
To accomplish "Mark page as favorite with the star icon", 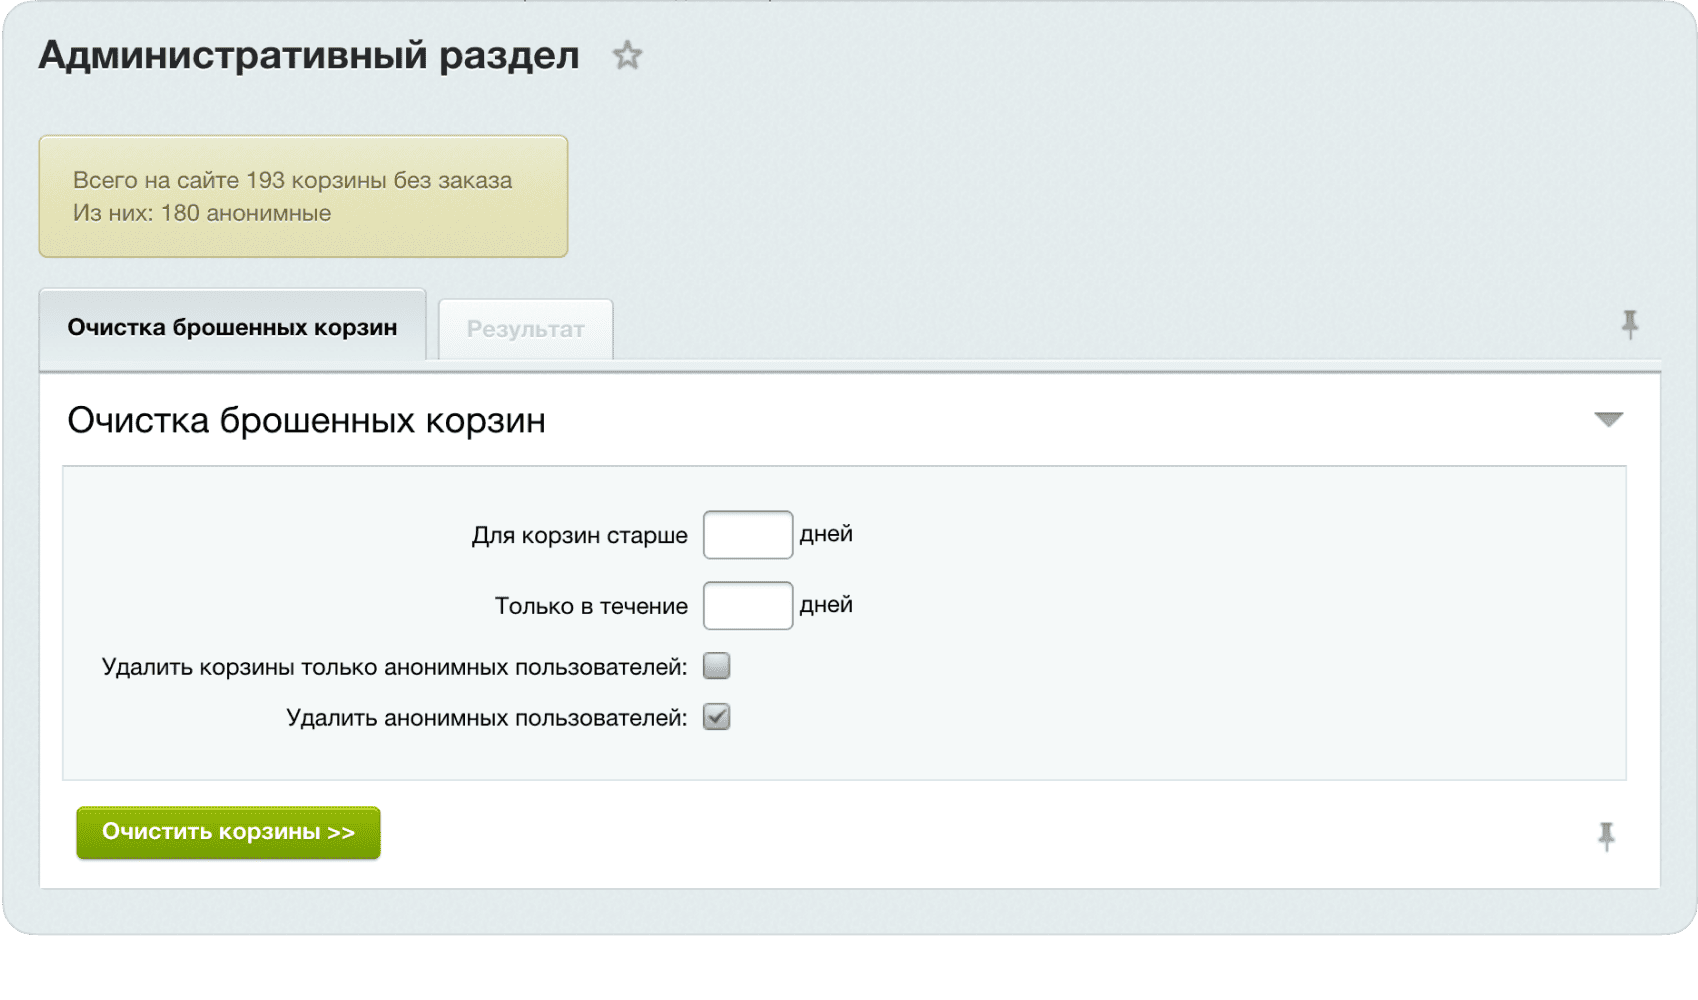I will point(628,55).
